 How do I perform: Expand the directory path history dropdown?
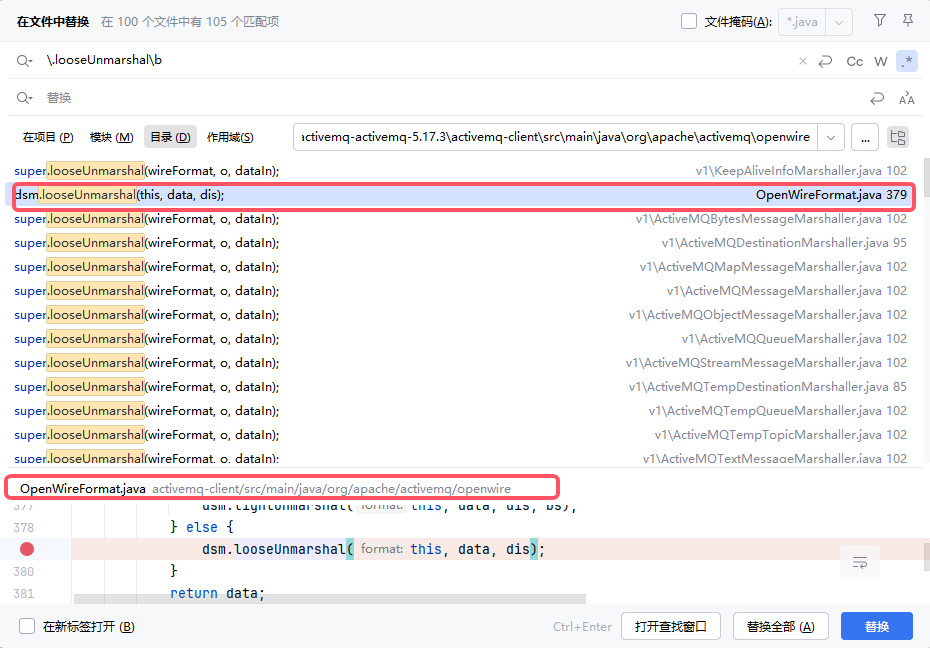pyautogui.click(x=830, y=138)
